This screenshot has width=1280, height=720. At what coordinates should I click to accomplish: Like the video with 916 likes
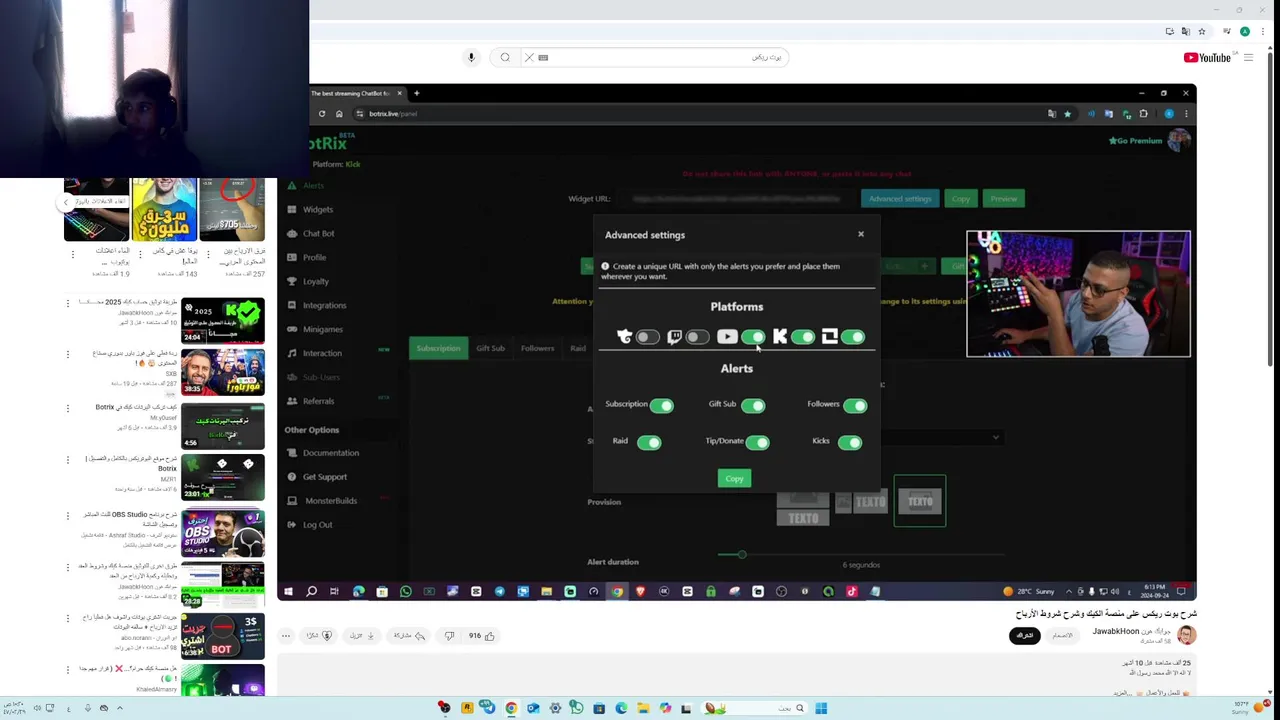pyautogui.click(x=482, y=635)
